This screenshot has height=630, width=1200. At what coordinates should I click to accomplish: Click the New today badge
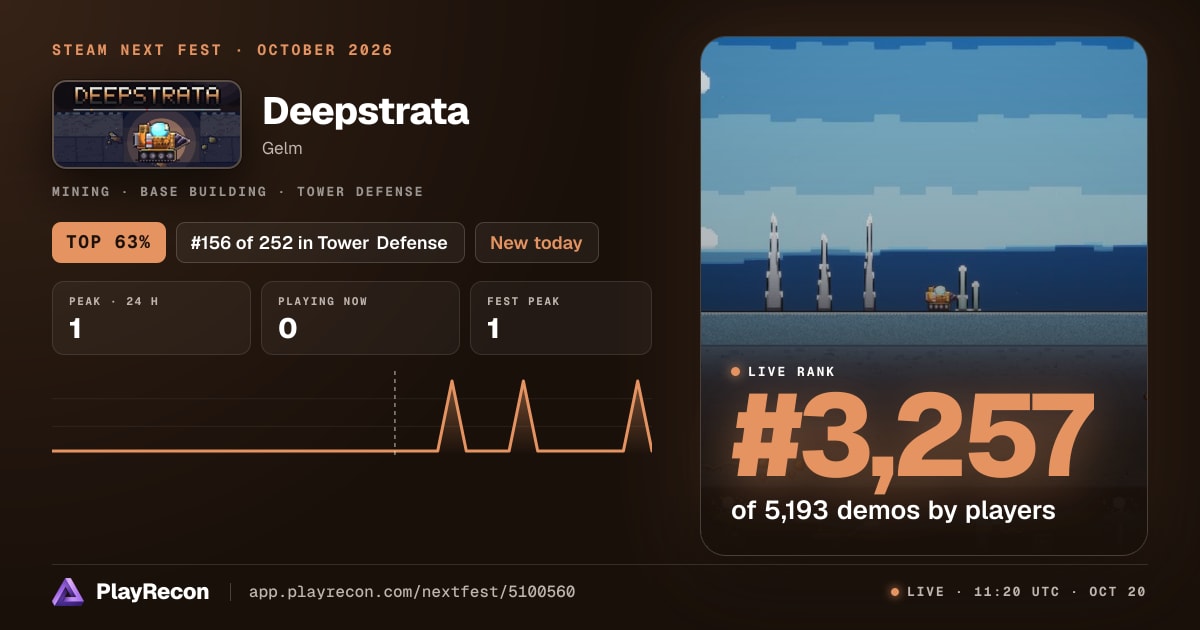click(536, 242)
